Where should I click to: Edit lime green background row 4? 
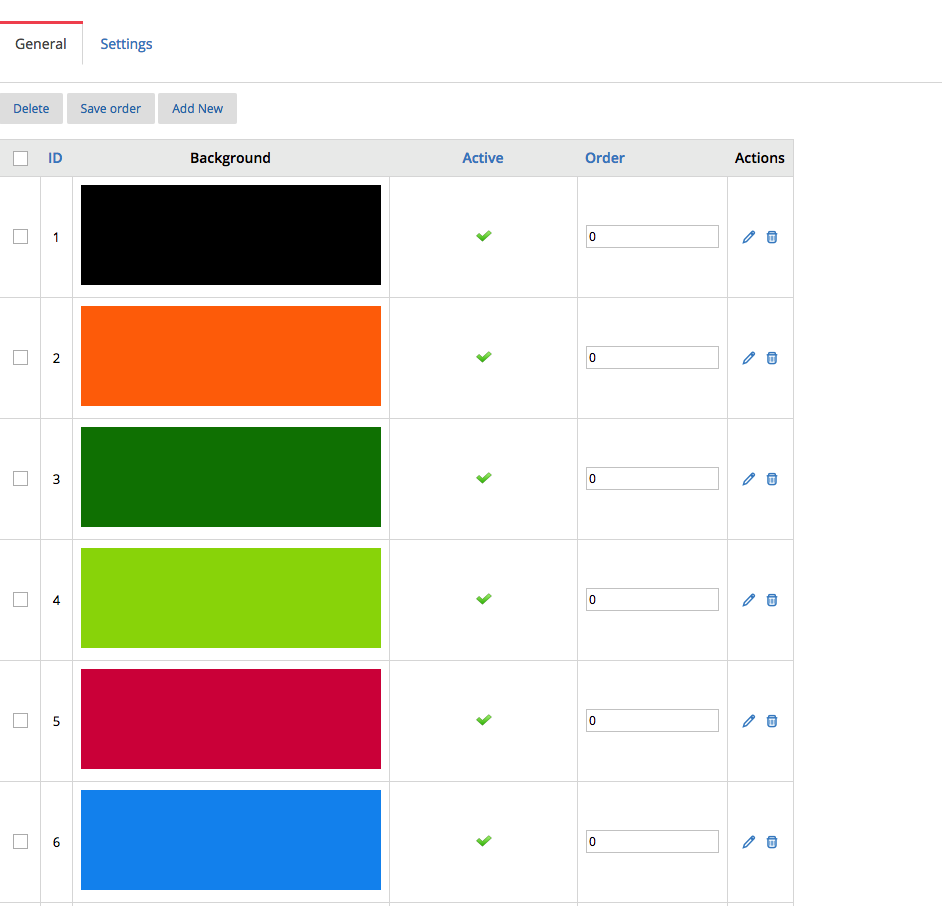tap(749, 600)
